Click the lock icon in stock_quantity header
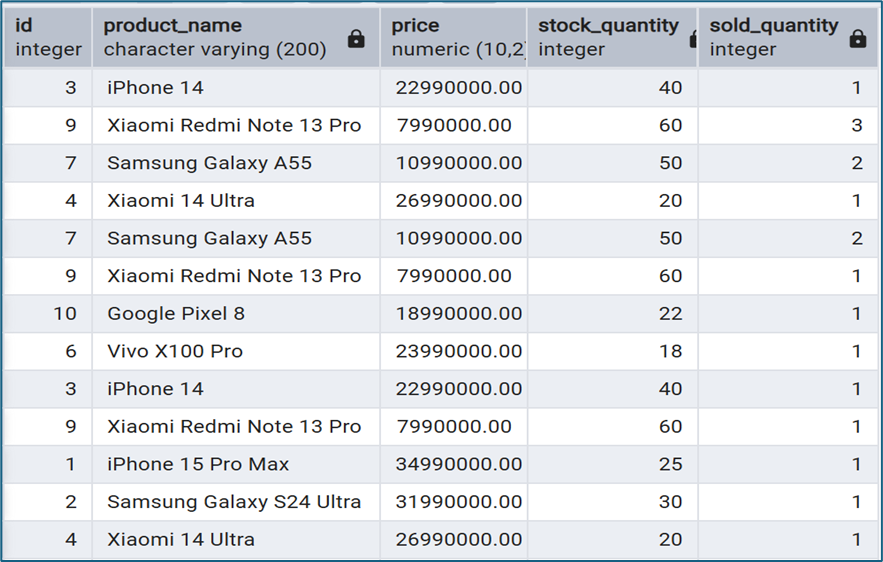This screenshot has width=883, height=562. [693, 39]
